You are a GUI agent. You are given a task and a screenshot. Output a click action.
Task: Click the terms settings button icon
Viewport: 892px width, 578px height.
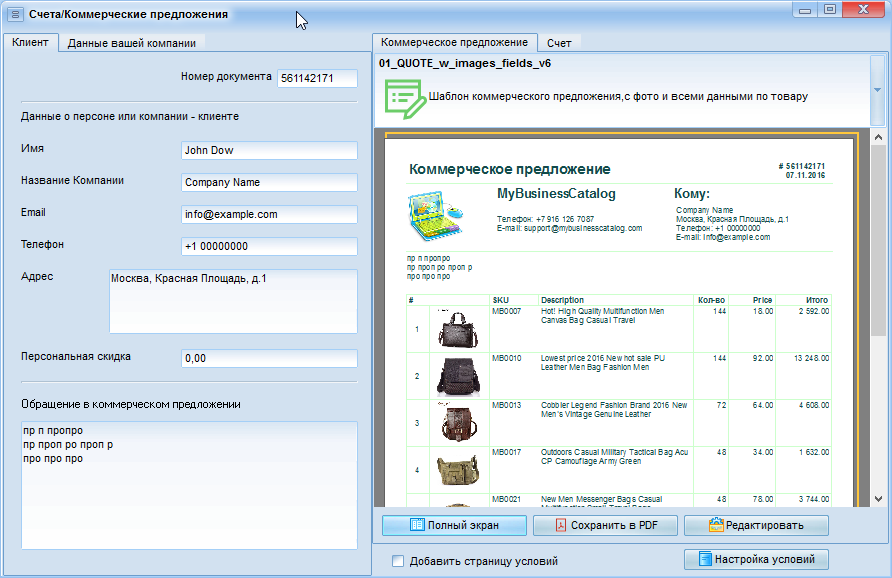(704, 560)
